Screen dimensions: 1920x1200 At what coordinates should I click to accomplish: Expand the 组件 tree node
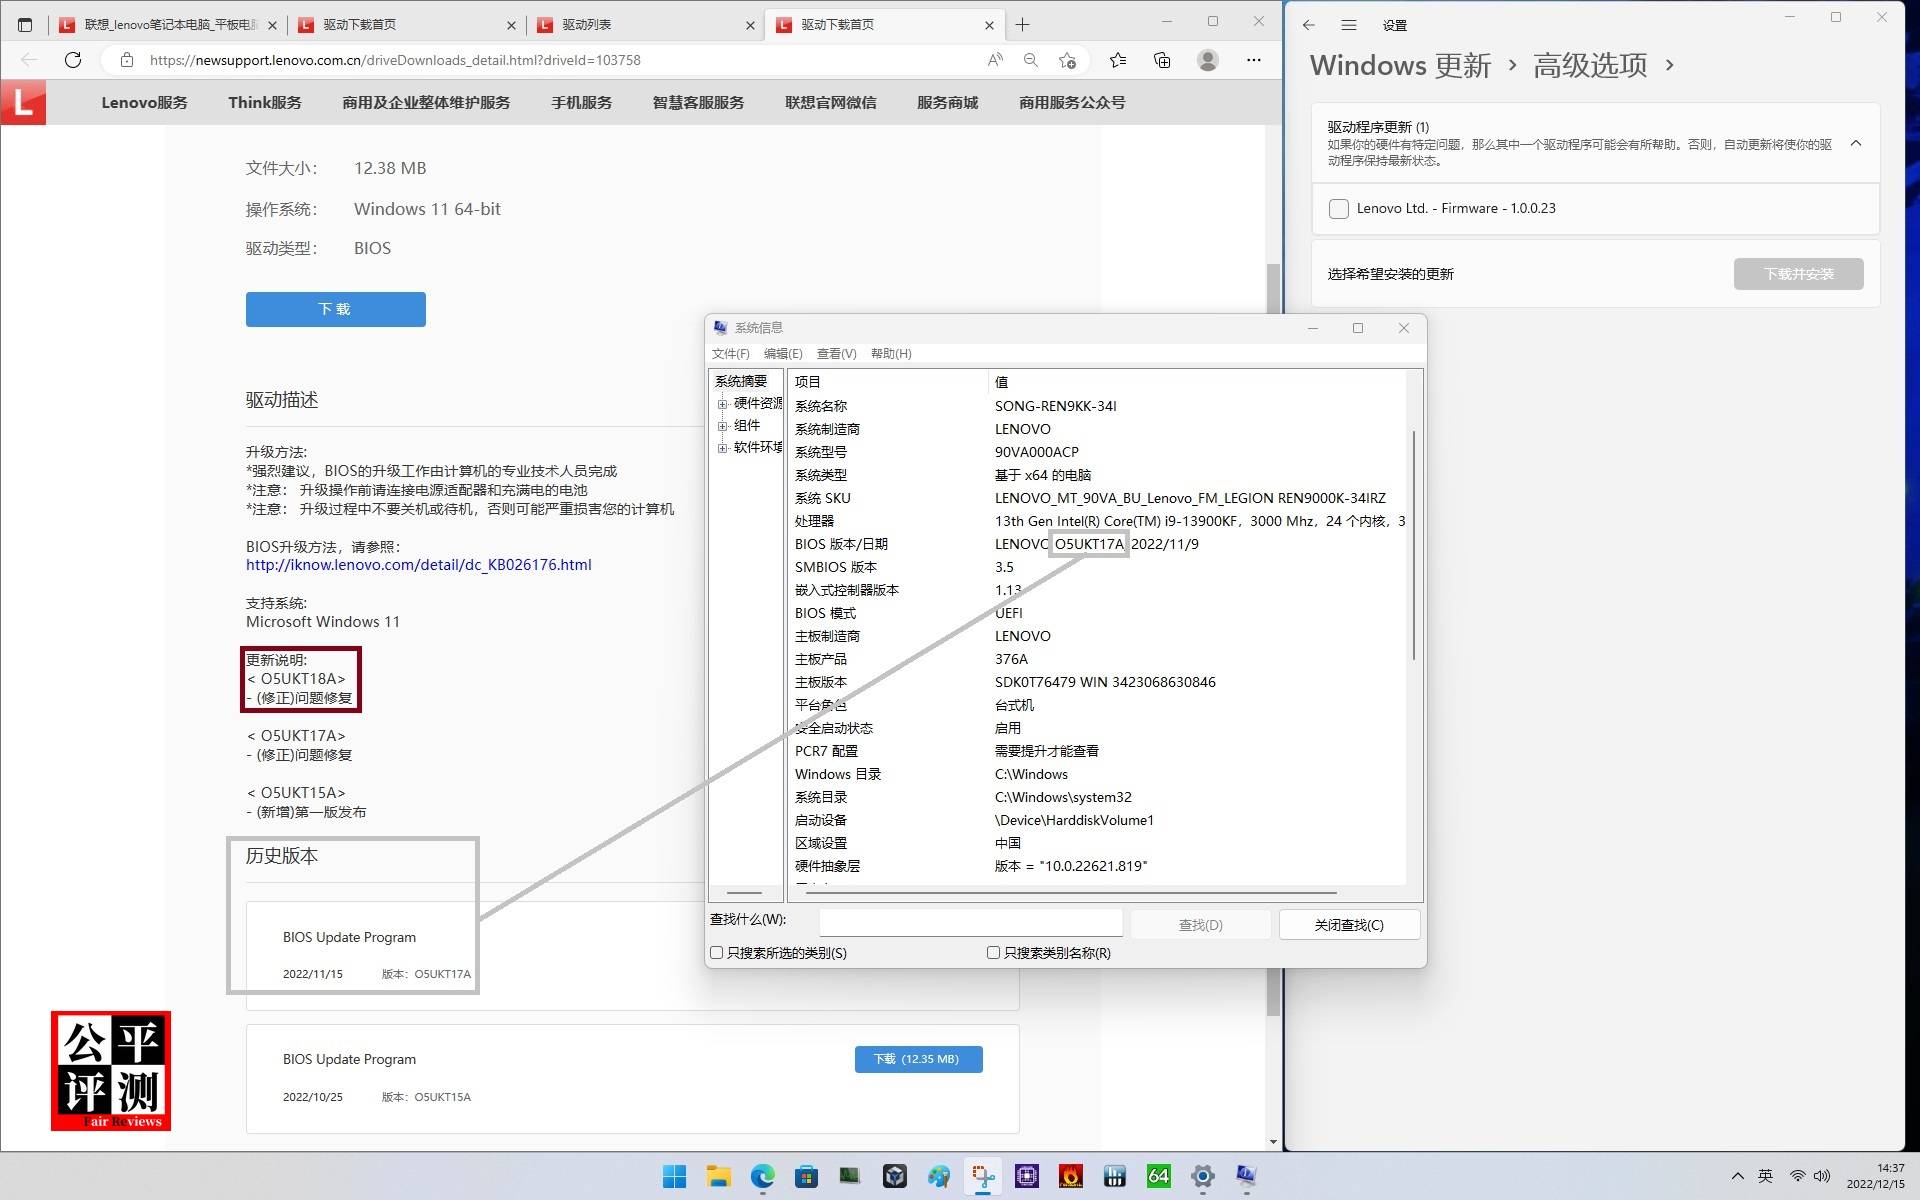722,426
